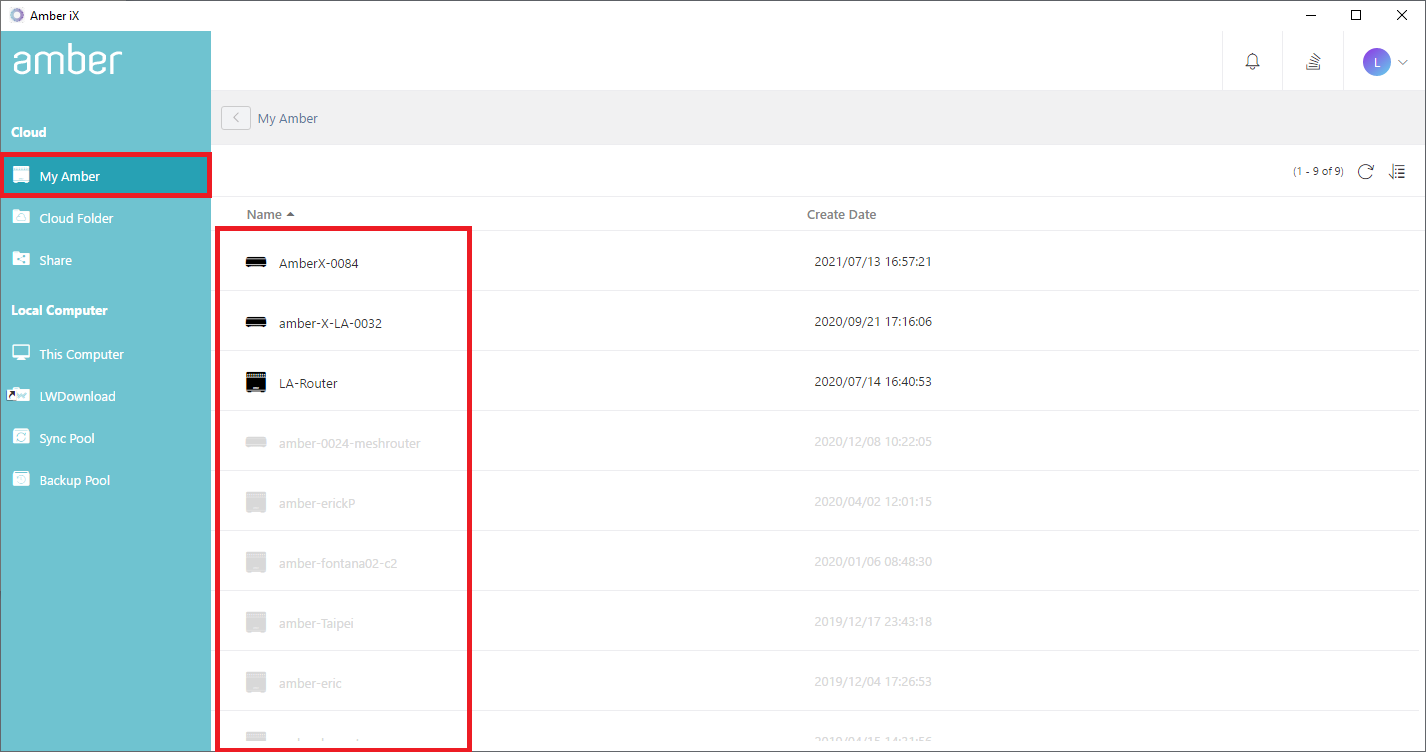This screenshot has width=1426, height=752.
Task: Click the Backup Pool icon
Action: point(21,479)
